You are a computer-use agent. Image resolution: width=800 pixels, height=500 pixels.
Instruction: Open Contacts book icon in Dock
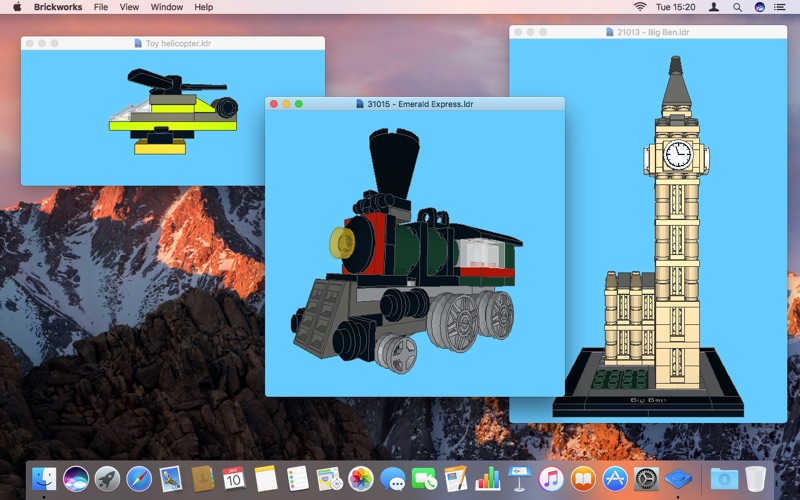(x=203, y=479)
